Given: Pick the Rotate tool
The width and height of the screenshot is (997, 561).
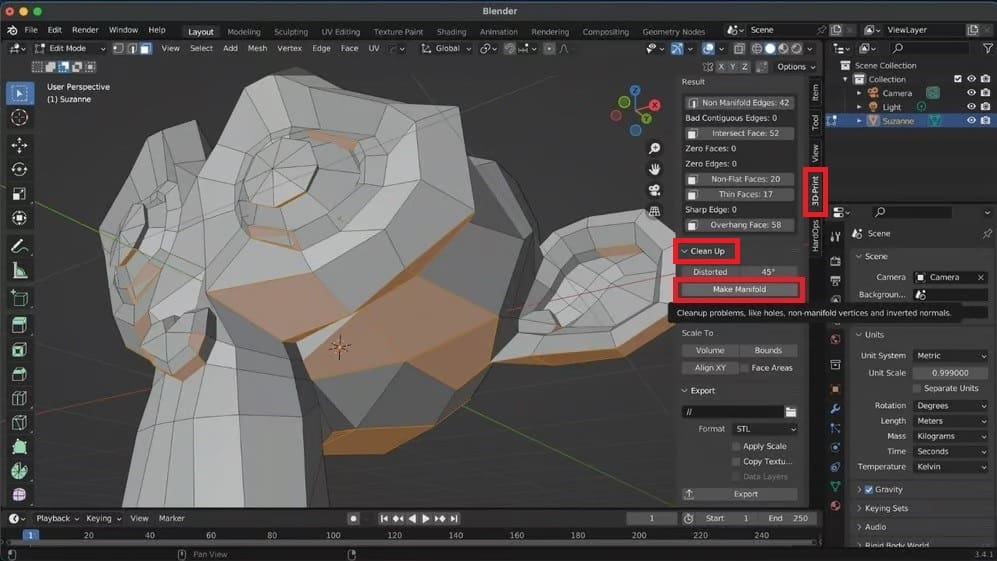Looking at the screenshot, I should pyautogui.click(x=19, y=170).
